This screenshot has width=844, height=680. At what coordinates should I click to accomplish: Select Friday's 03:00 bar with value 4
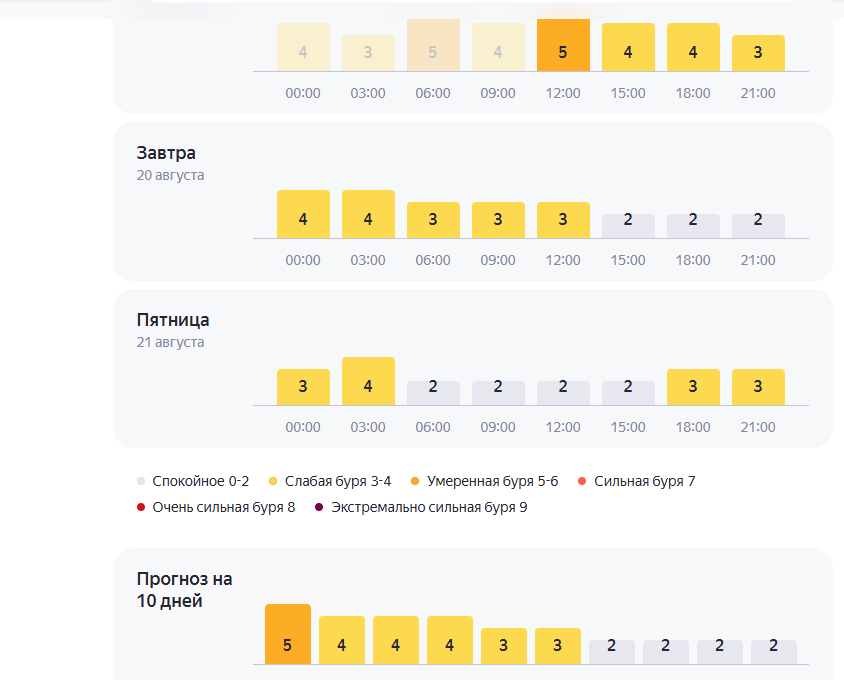368,381
